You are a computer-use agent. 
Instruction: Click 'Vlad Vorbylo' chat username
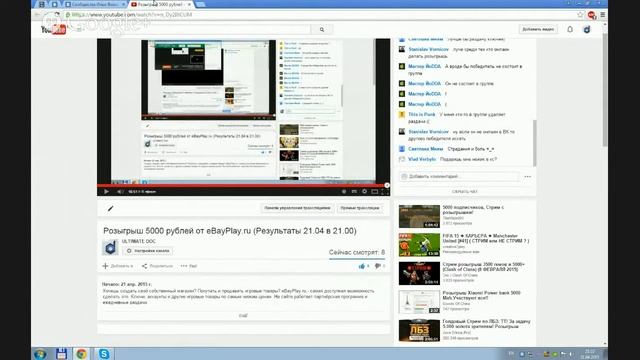422,159
